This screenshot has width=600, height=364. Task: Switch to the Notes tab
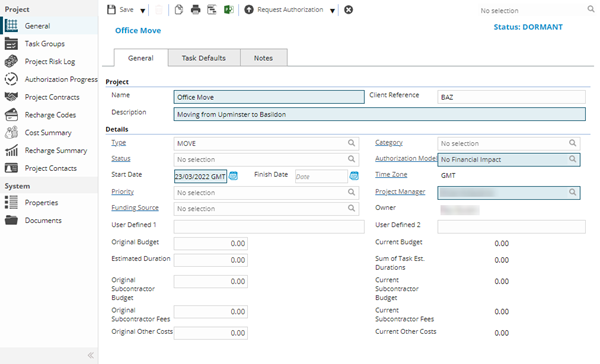[x=263, y=58]
